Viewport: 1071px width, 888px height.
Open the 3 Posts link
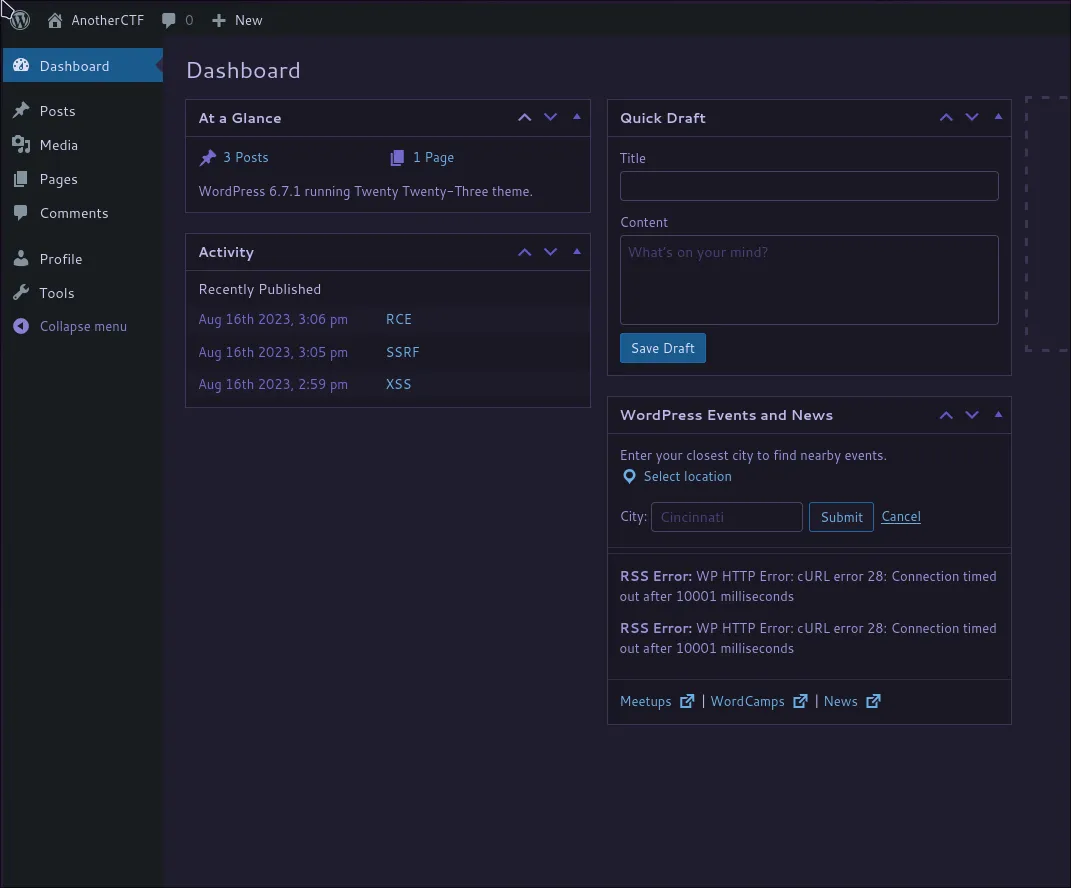coord(246,158)
